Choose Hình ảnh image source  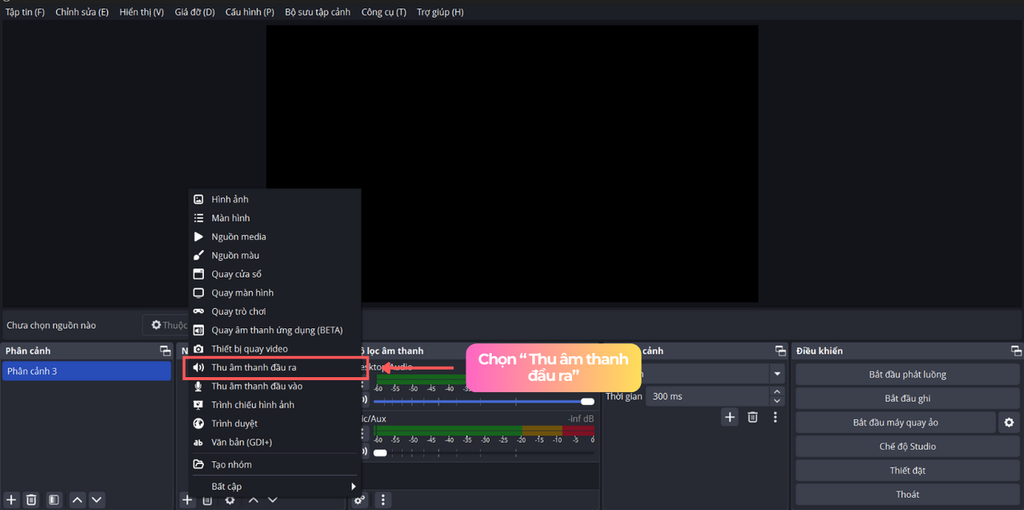coord(274,199)
